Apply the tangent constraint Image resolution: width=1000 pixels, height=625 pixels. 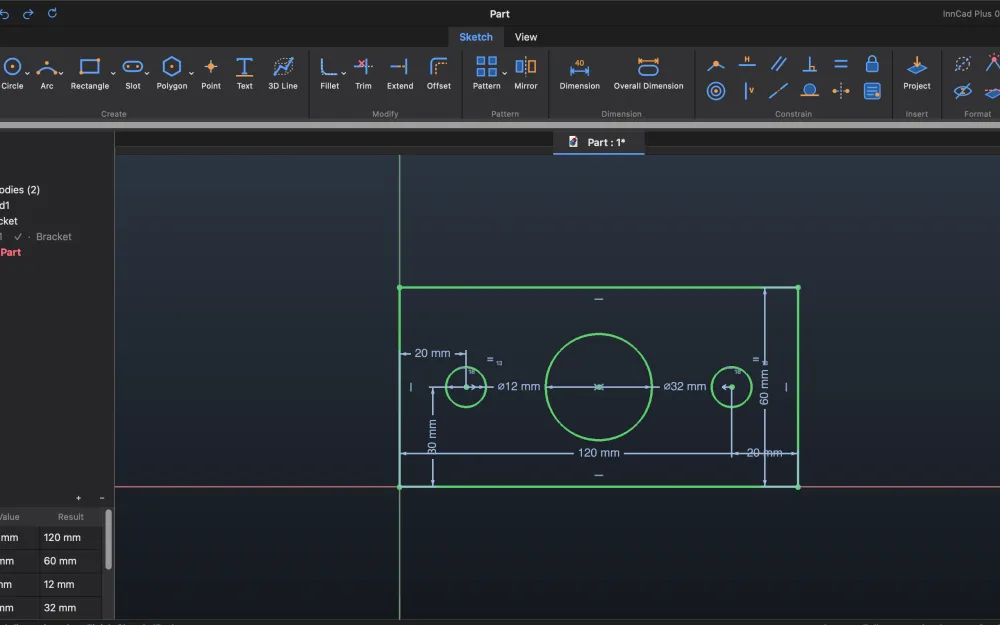(x=809, y=91)
